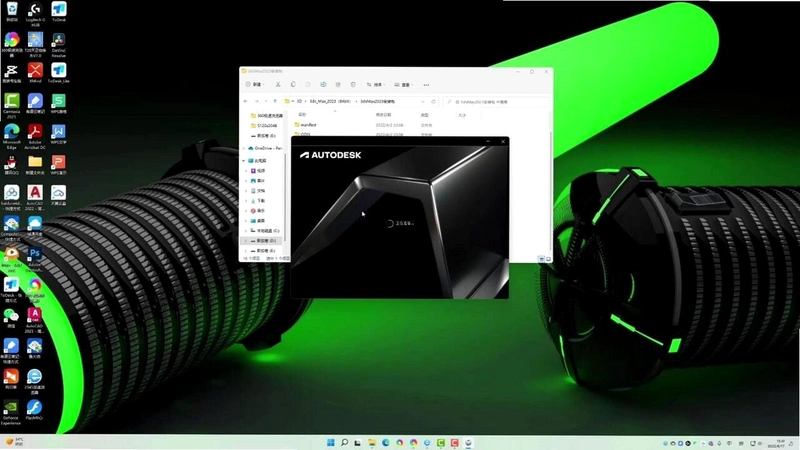Switch to details view icon in Explorer status bar
This screenshot has width=800, height=450.
(x=541, y=259)
